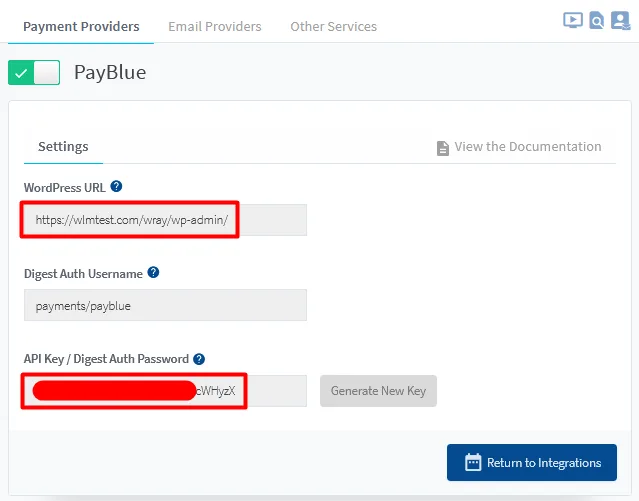Click the WordPress URL help question mark
Screen dimensions: 639x501
(x=116, y=186)
